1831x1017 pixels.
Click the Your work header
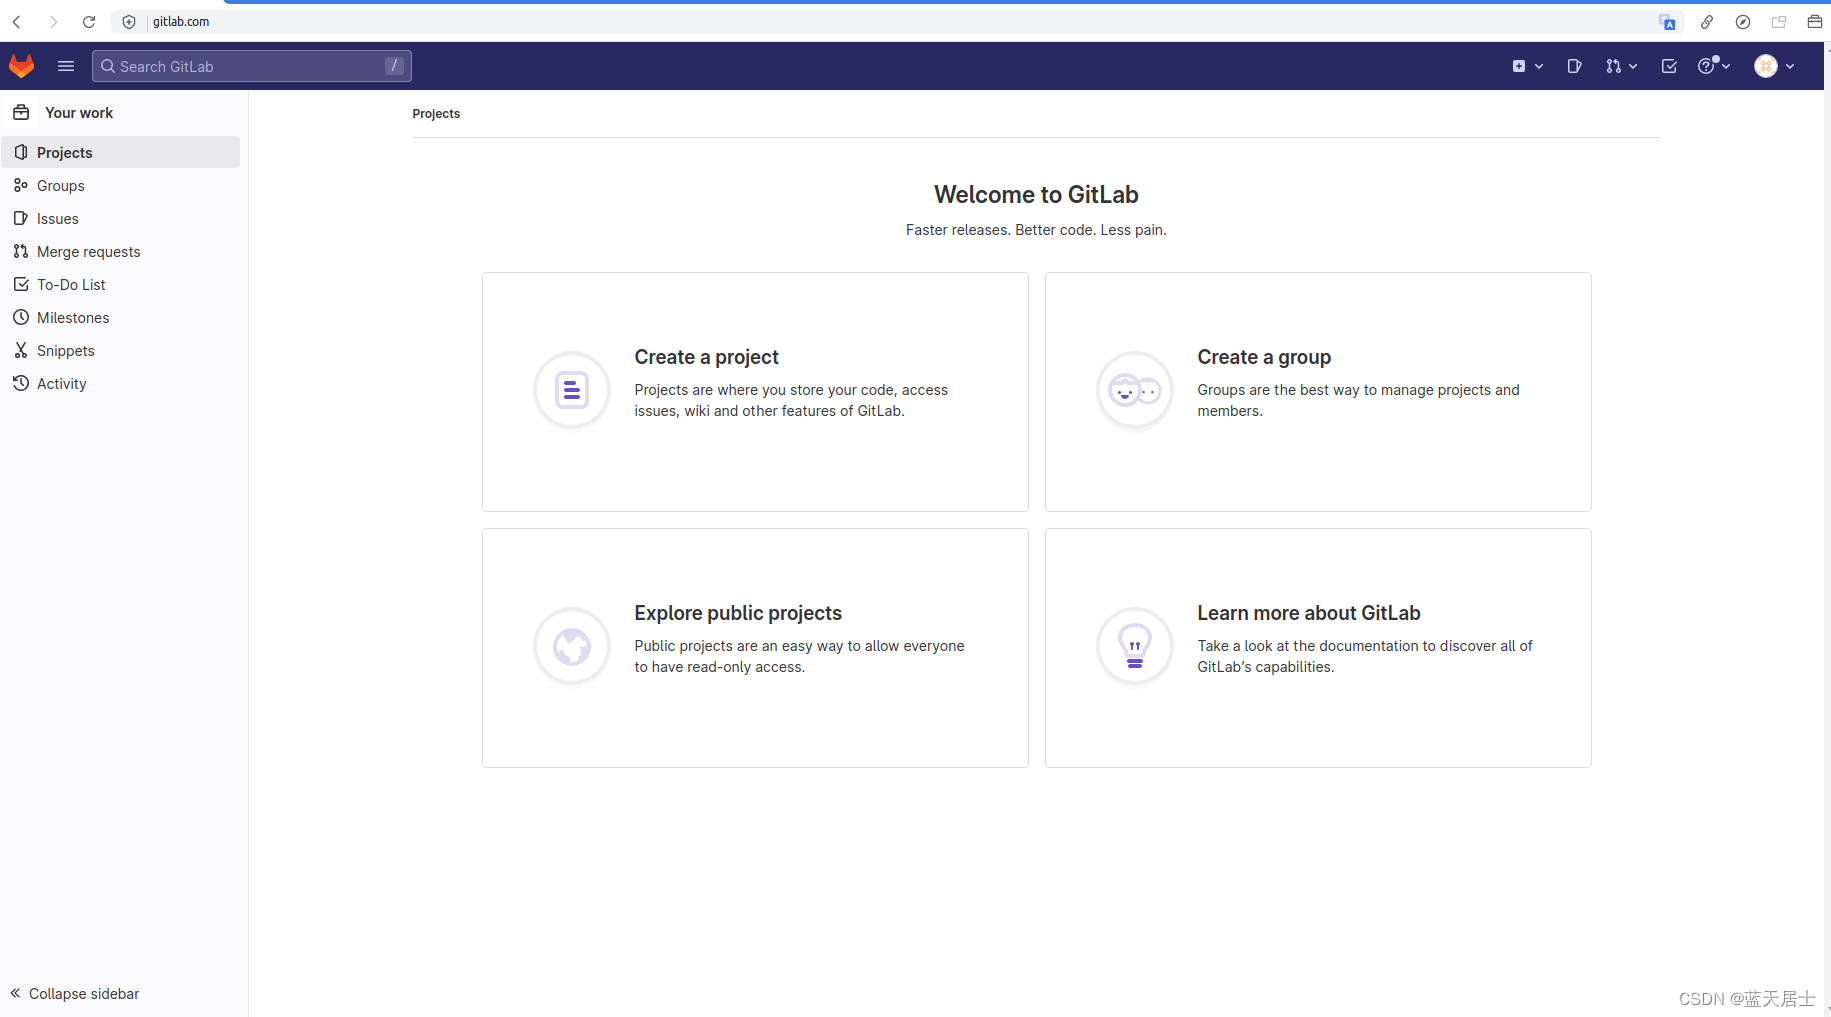79,113
